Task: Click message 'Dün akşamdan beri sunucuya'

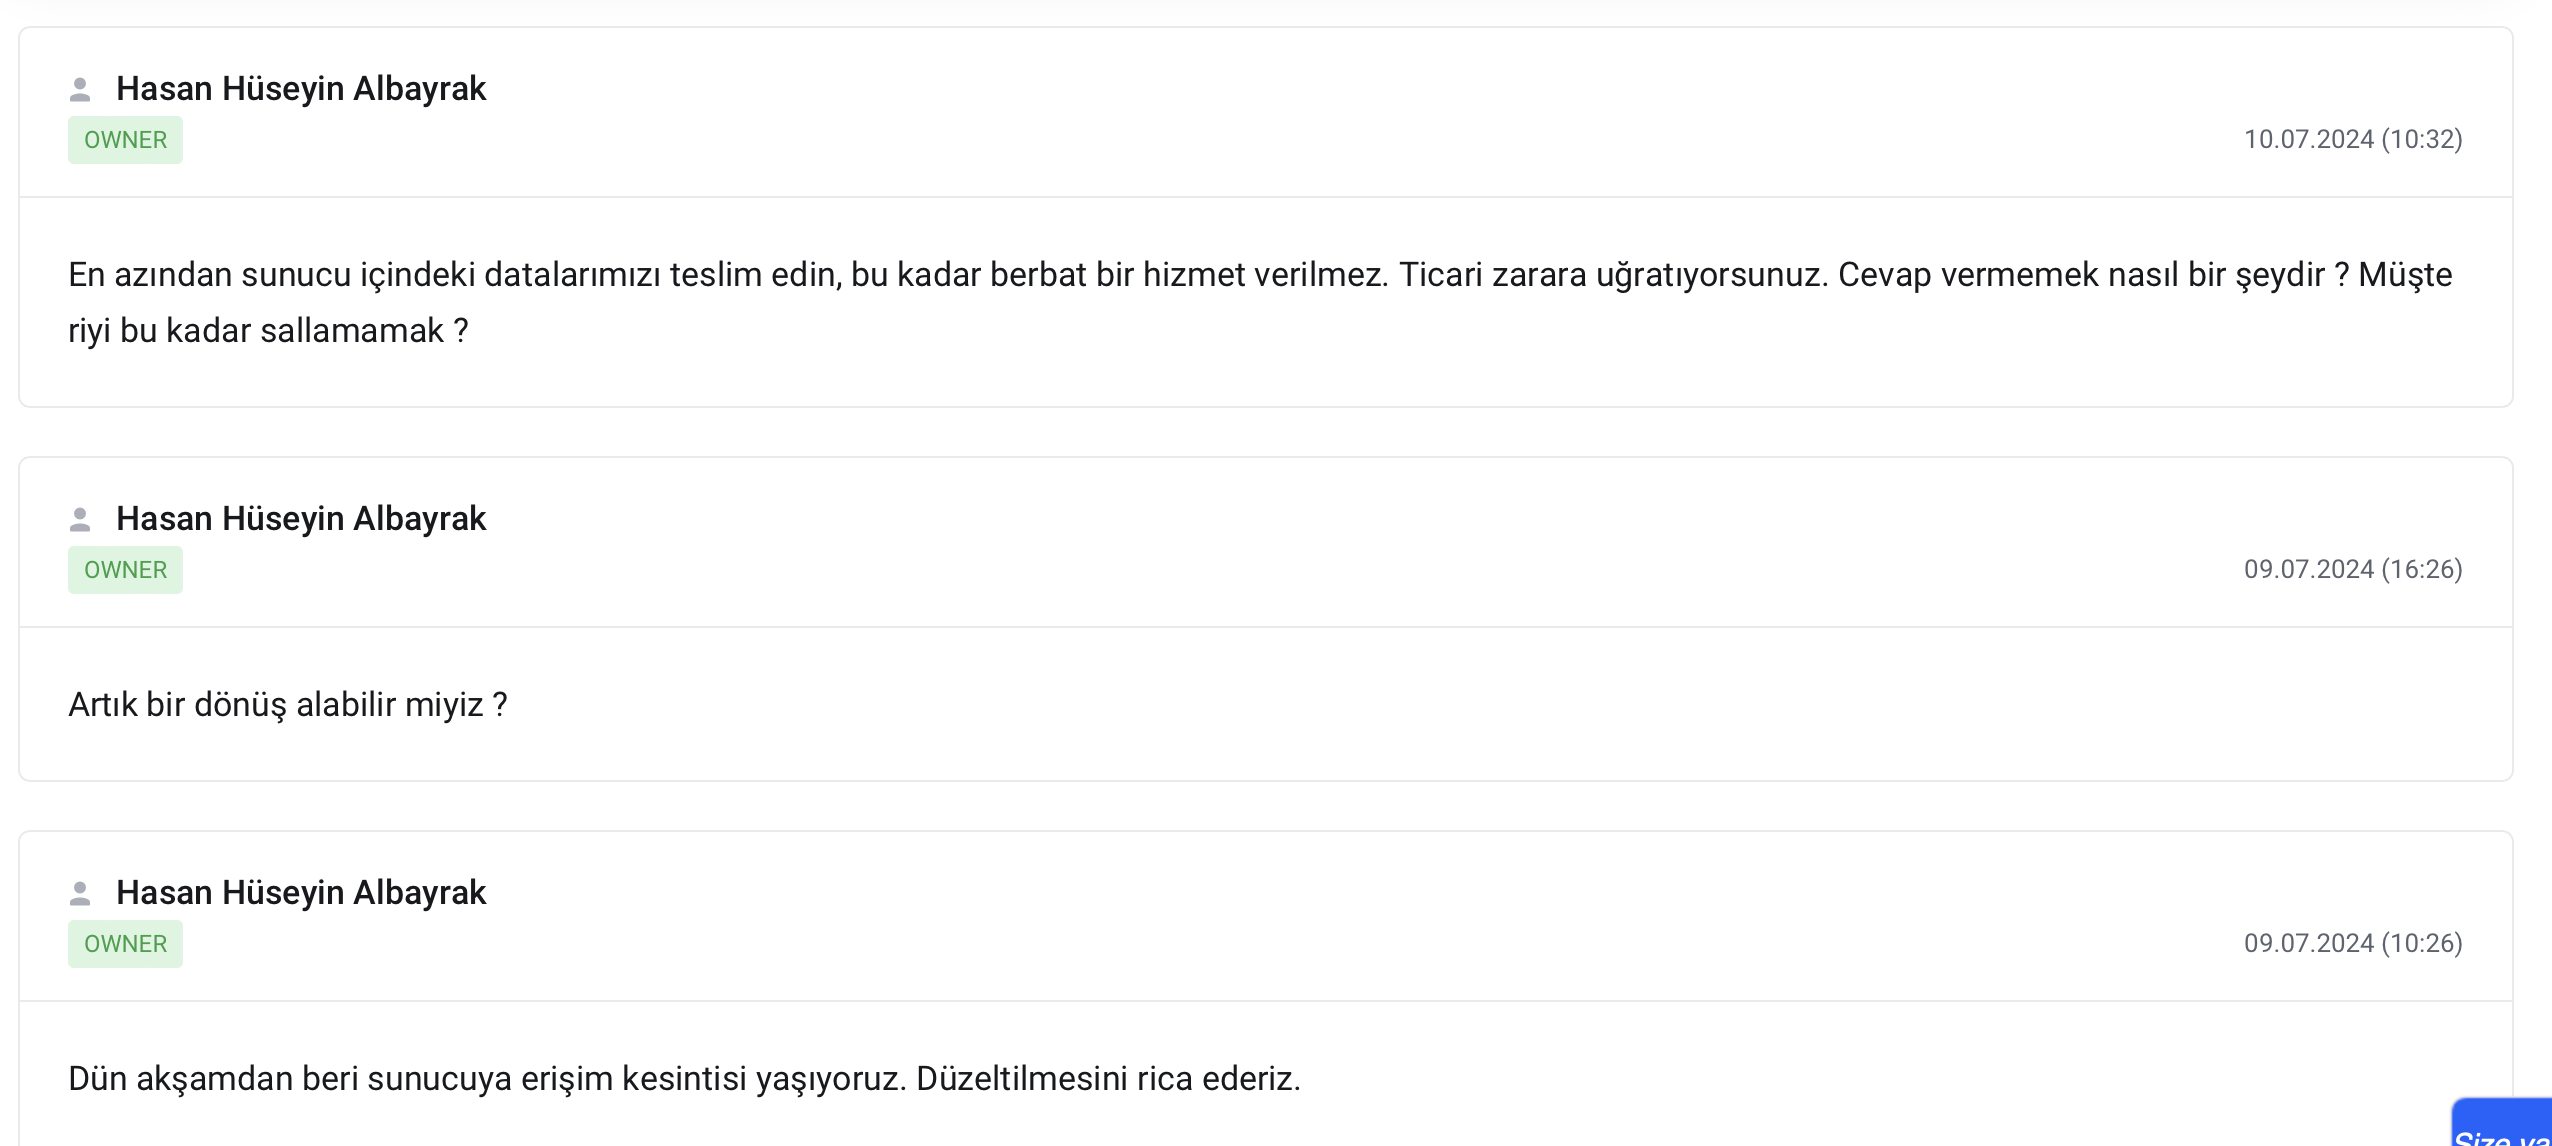Action: [x=684, y=1079]
